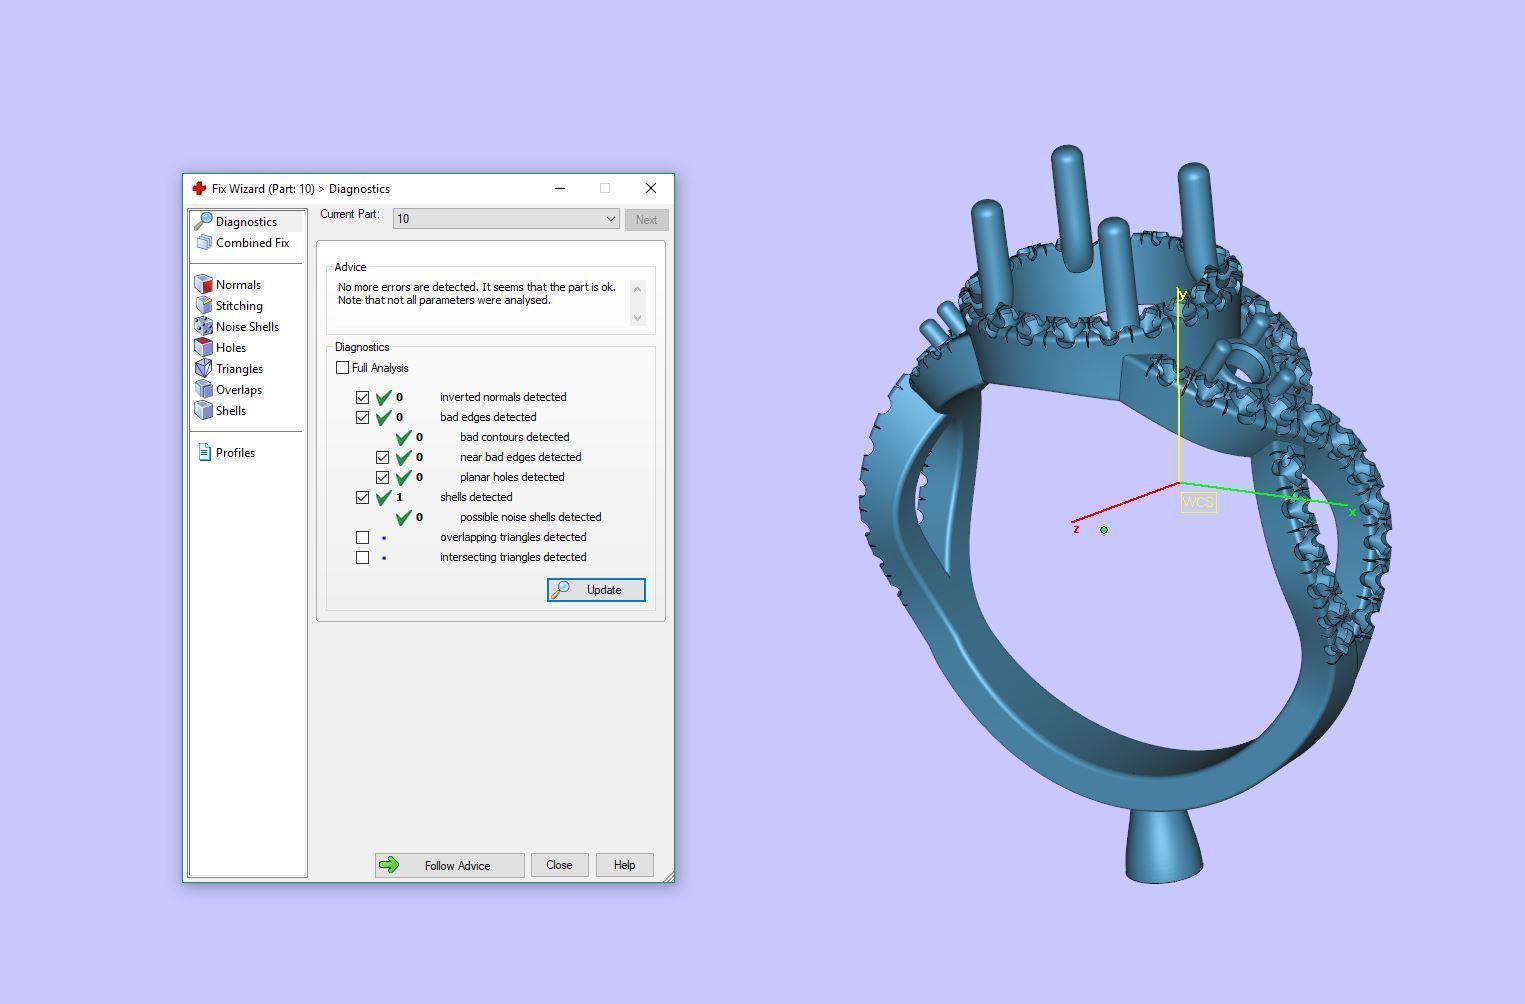Click the Close button at dialog bottom
This screenshot has width=1525, height=1004.
coord(559,865)
